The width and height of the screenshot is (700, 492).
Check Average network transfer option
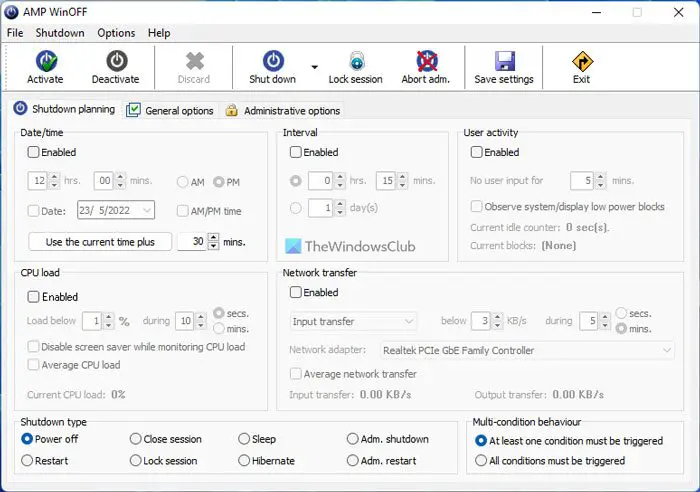[x=296, y=373]
